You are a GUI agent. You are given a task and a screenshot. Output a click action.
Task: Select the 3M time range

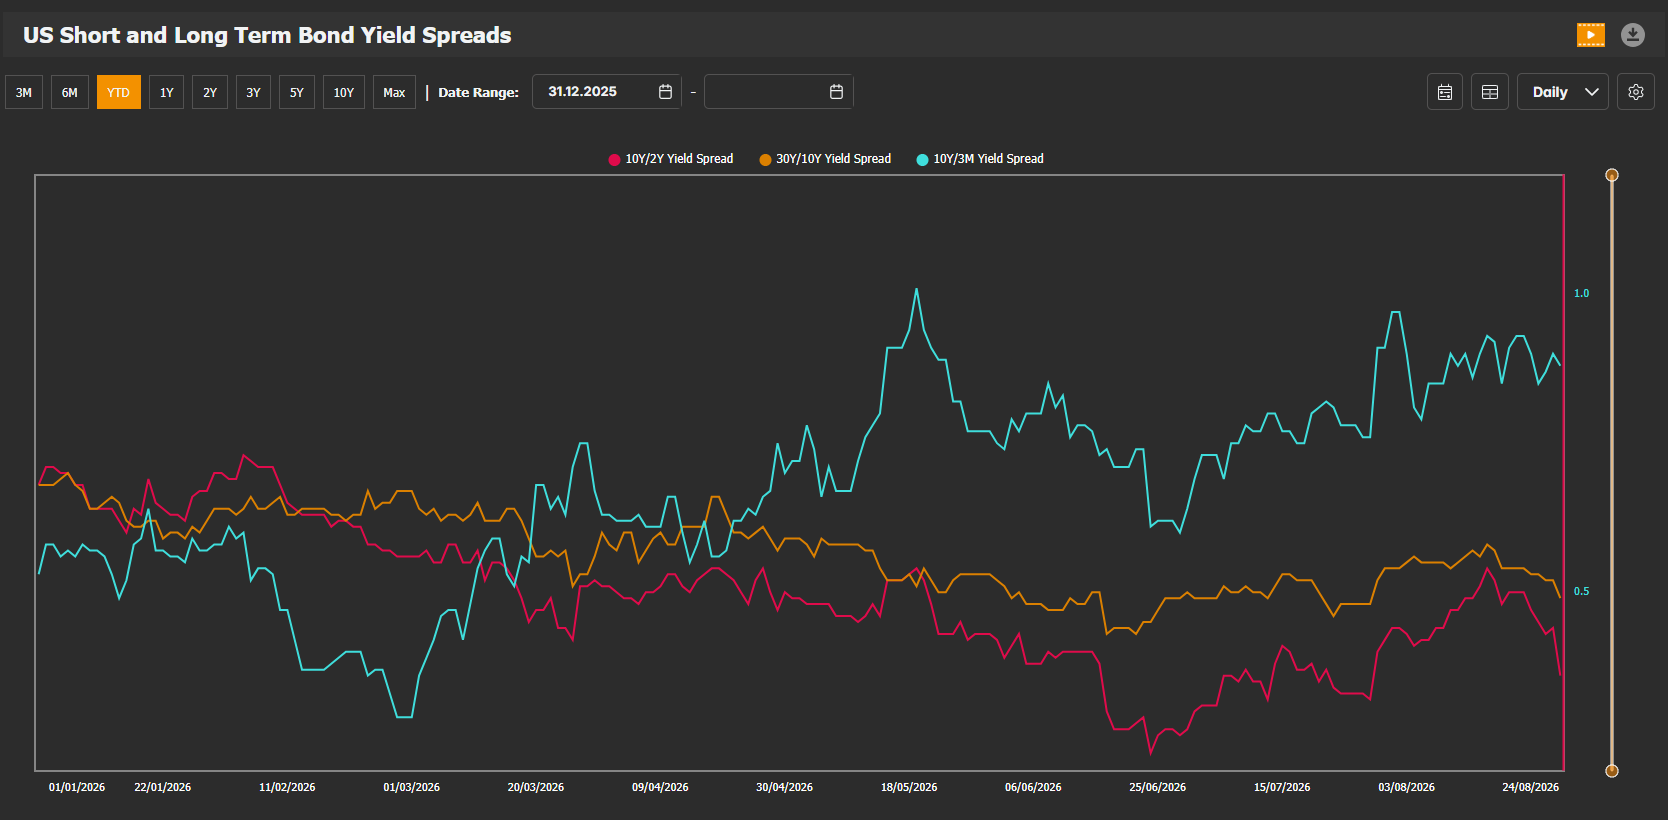point(24,92)
